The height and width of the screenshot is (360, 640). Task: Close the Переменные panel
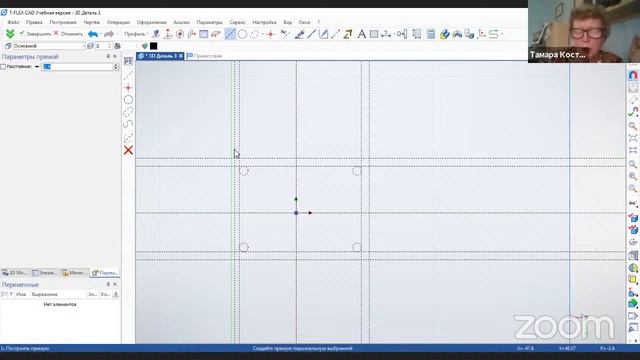115,284
